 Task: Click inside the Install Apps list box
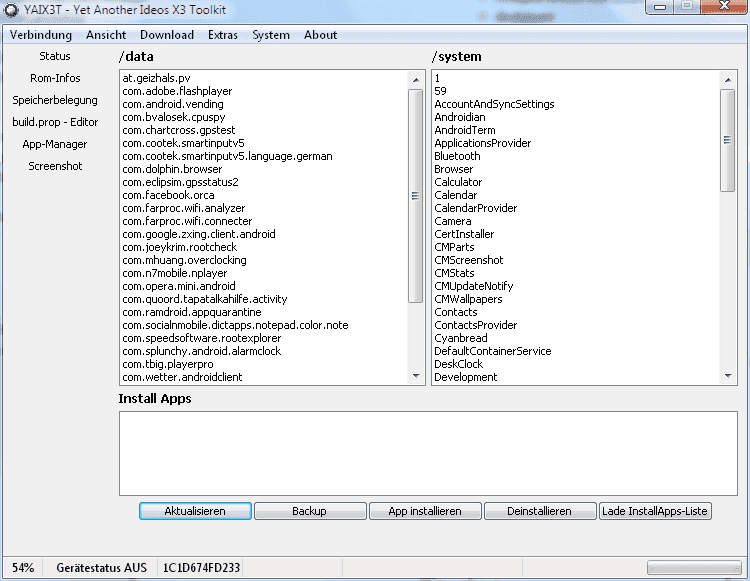(428, 453)
